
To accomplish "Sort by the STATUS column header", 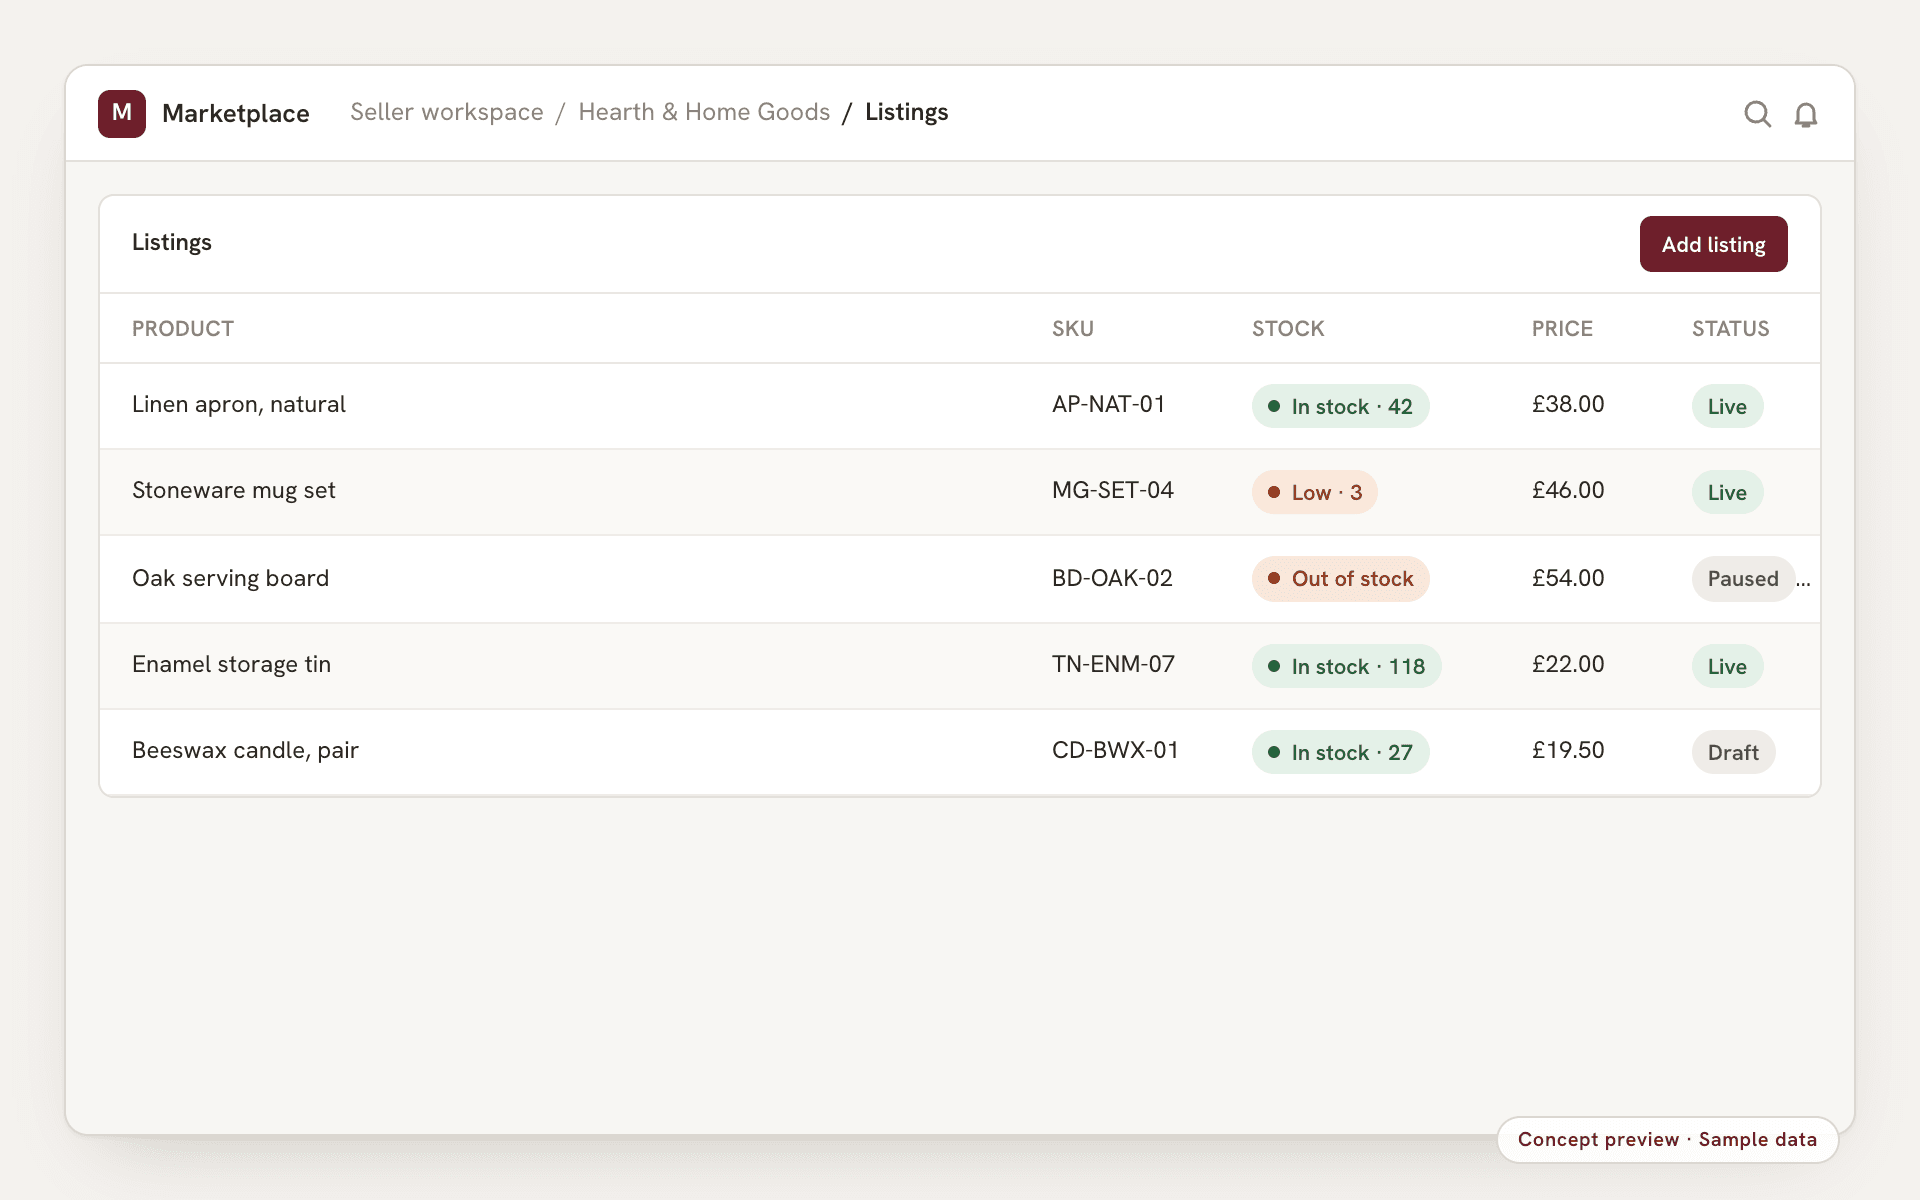I will pyautogui.click(x=1730, y=328).
